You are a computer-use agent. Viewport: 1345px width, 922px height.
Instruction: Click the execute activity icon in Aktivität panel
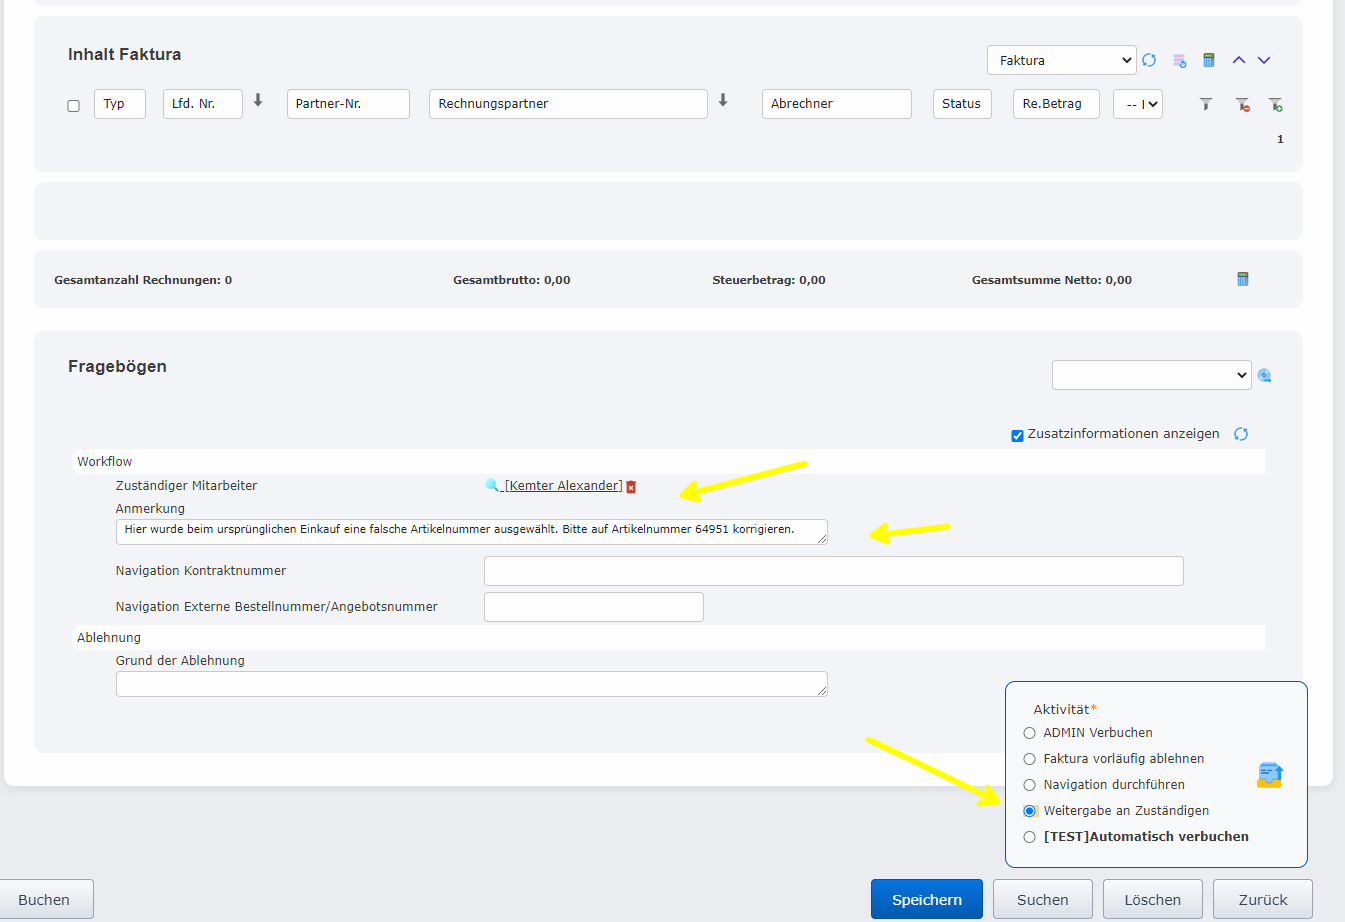click(1269, 775)
